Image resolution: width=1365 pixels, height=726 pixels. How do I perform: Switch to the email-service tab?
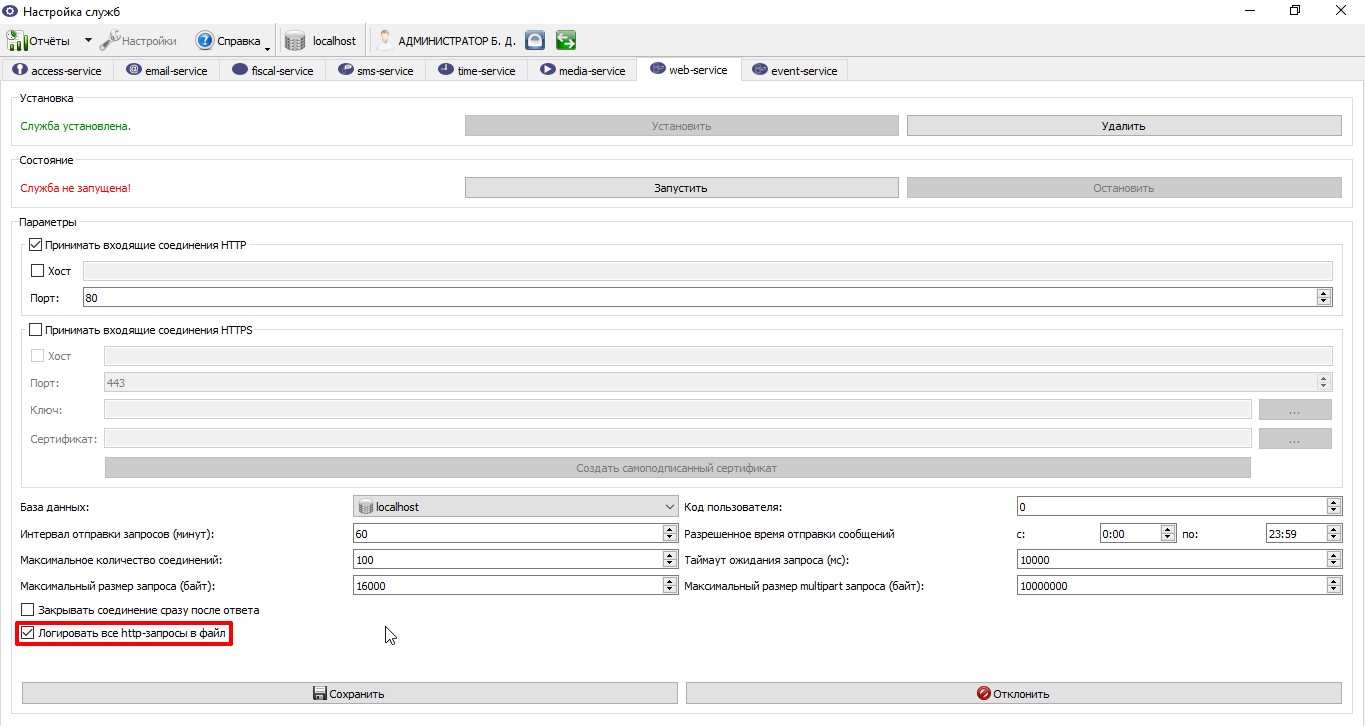point(166,70)
